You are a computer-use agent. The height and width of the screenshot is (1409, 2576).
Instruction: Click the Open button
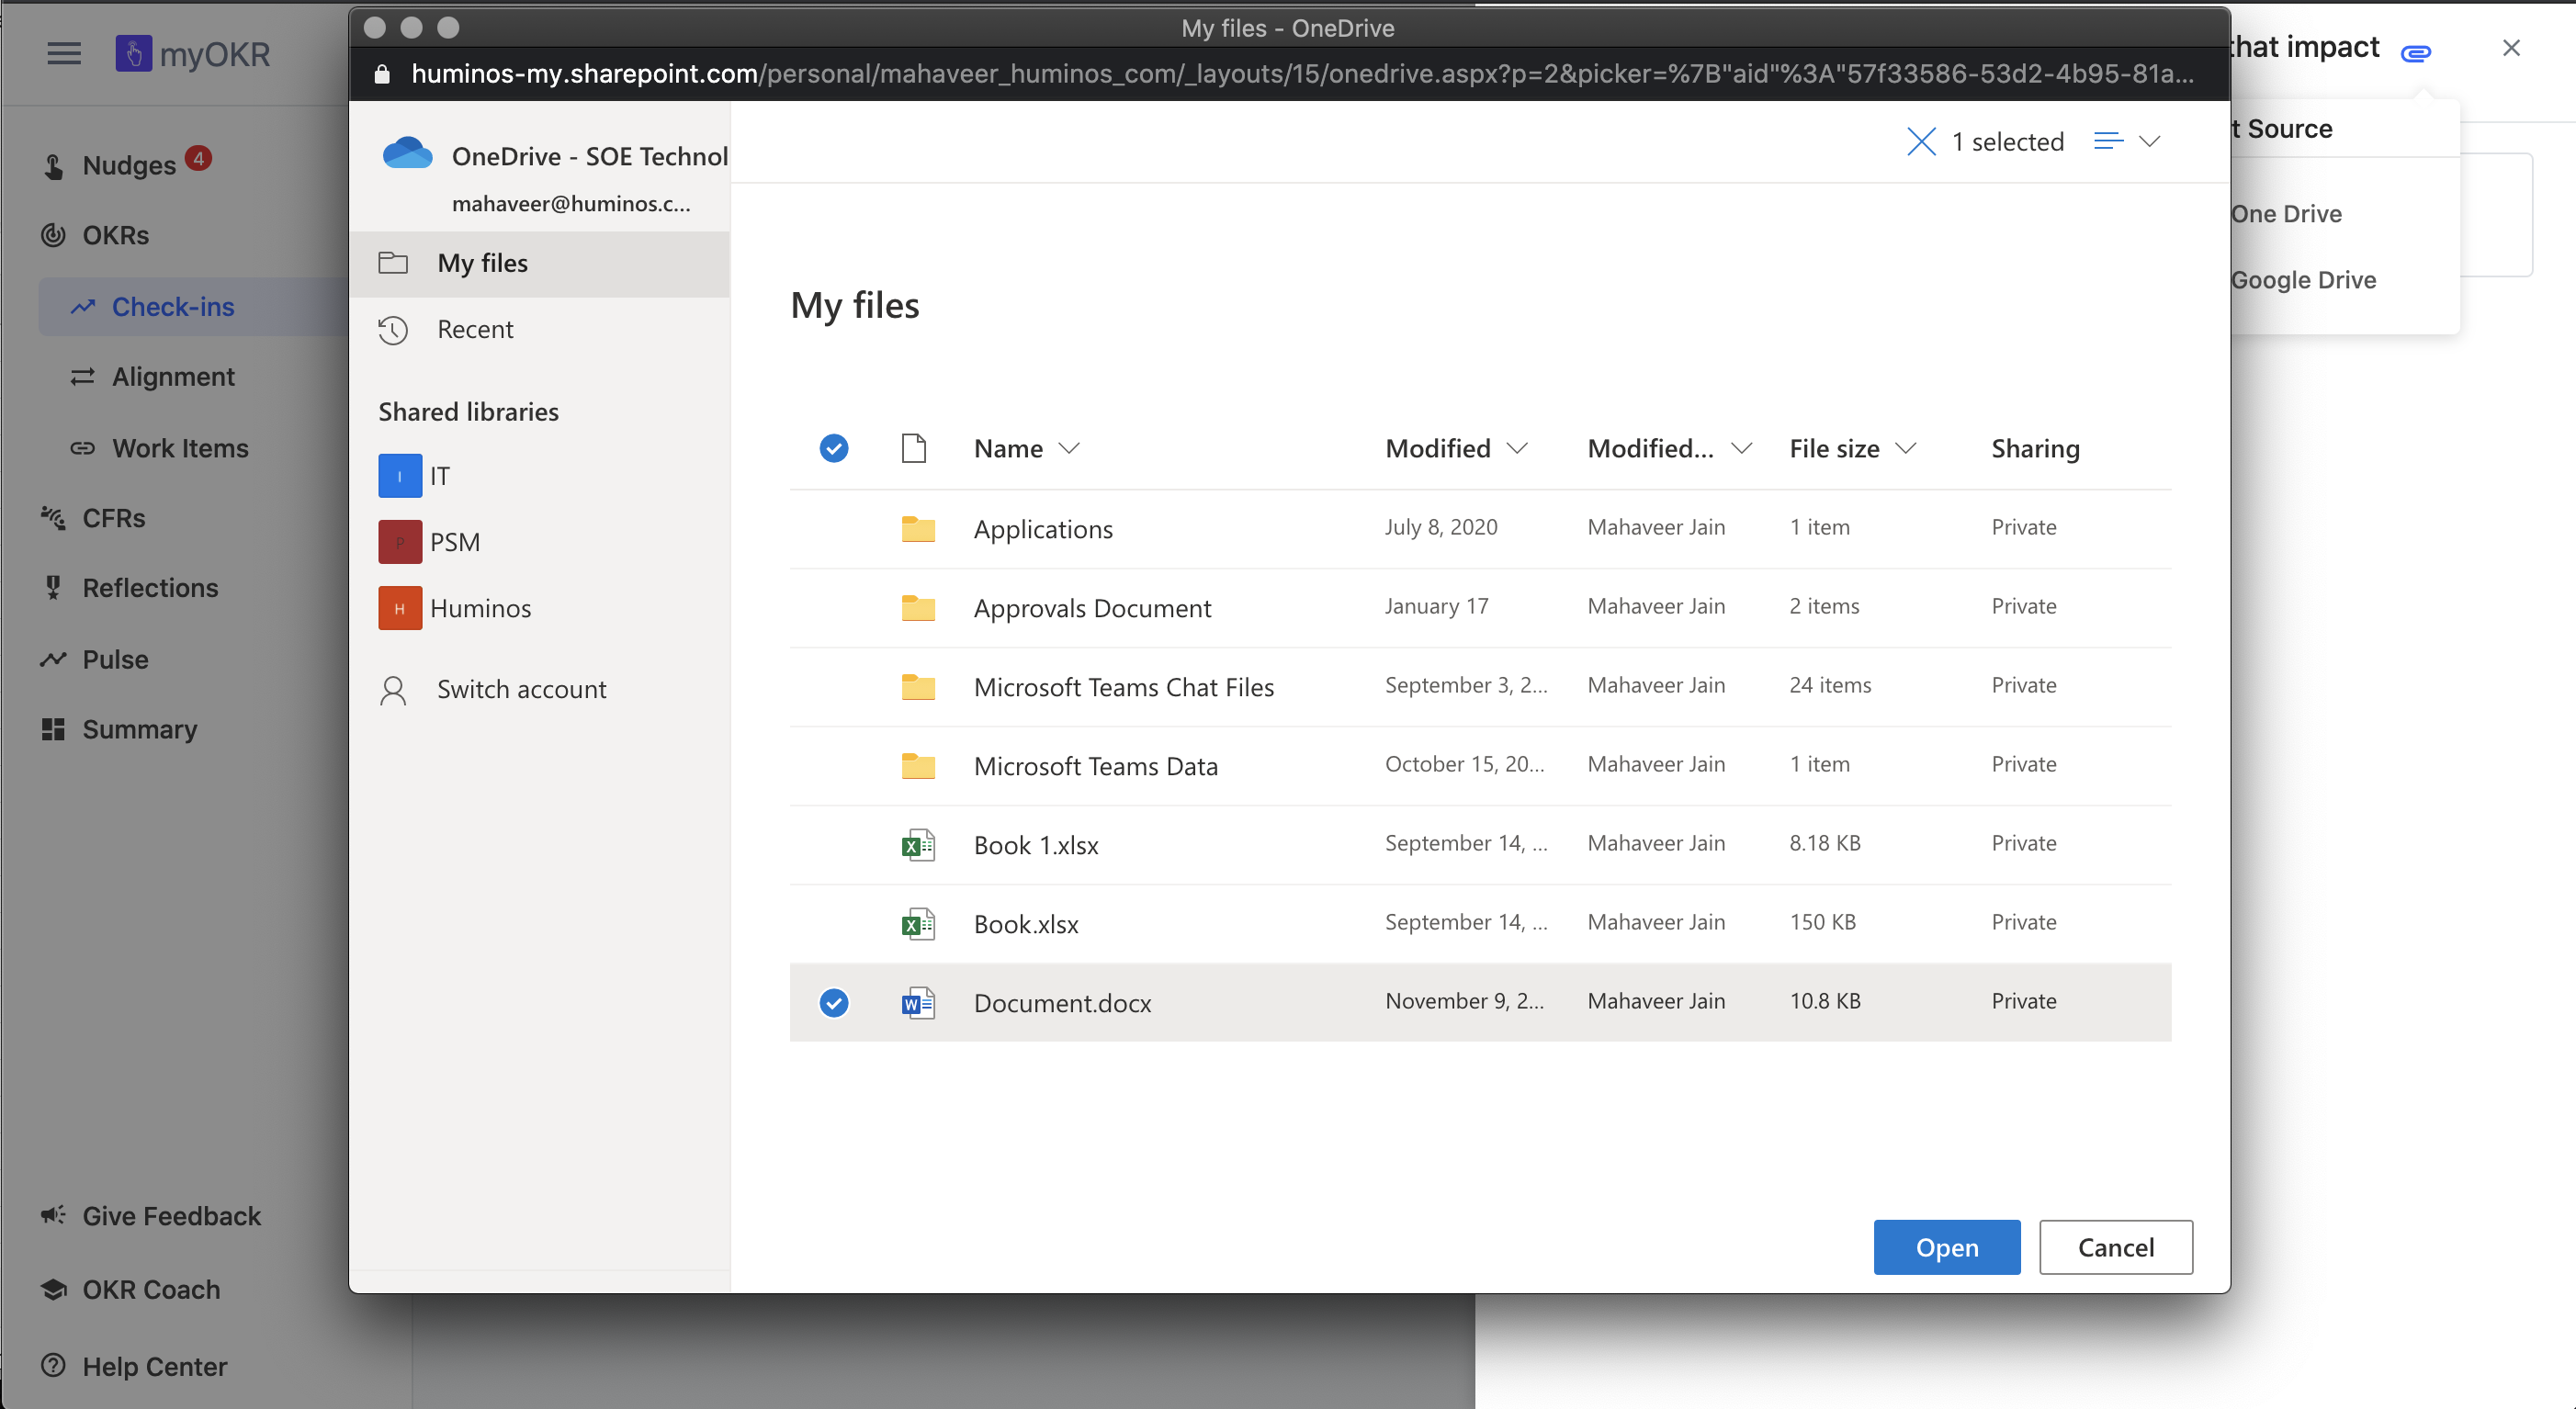(x=1946, y=1246)
